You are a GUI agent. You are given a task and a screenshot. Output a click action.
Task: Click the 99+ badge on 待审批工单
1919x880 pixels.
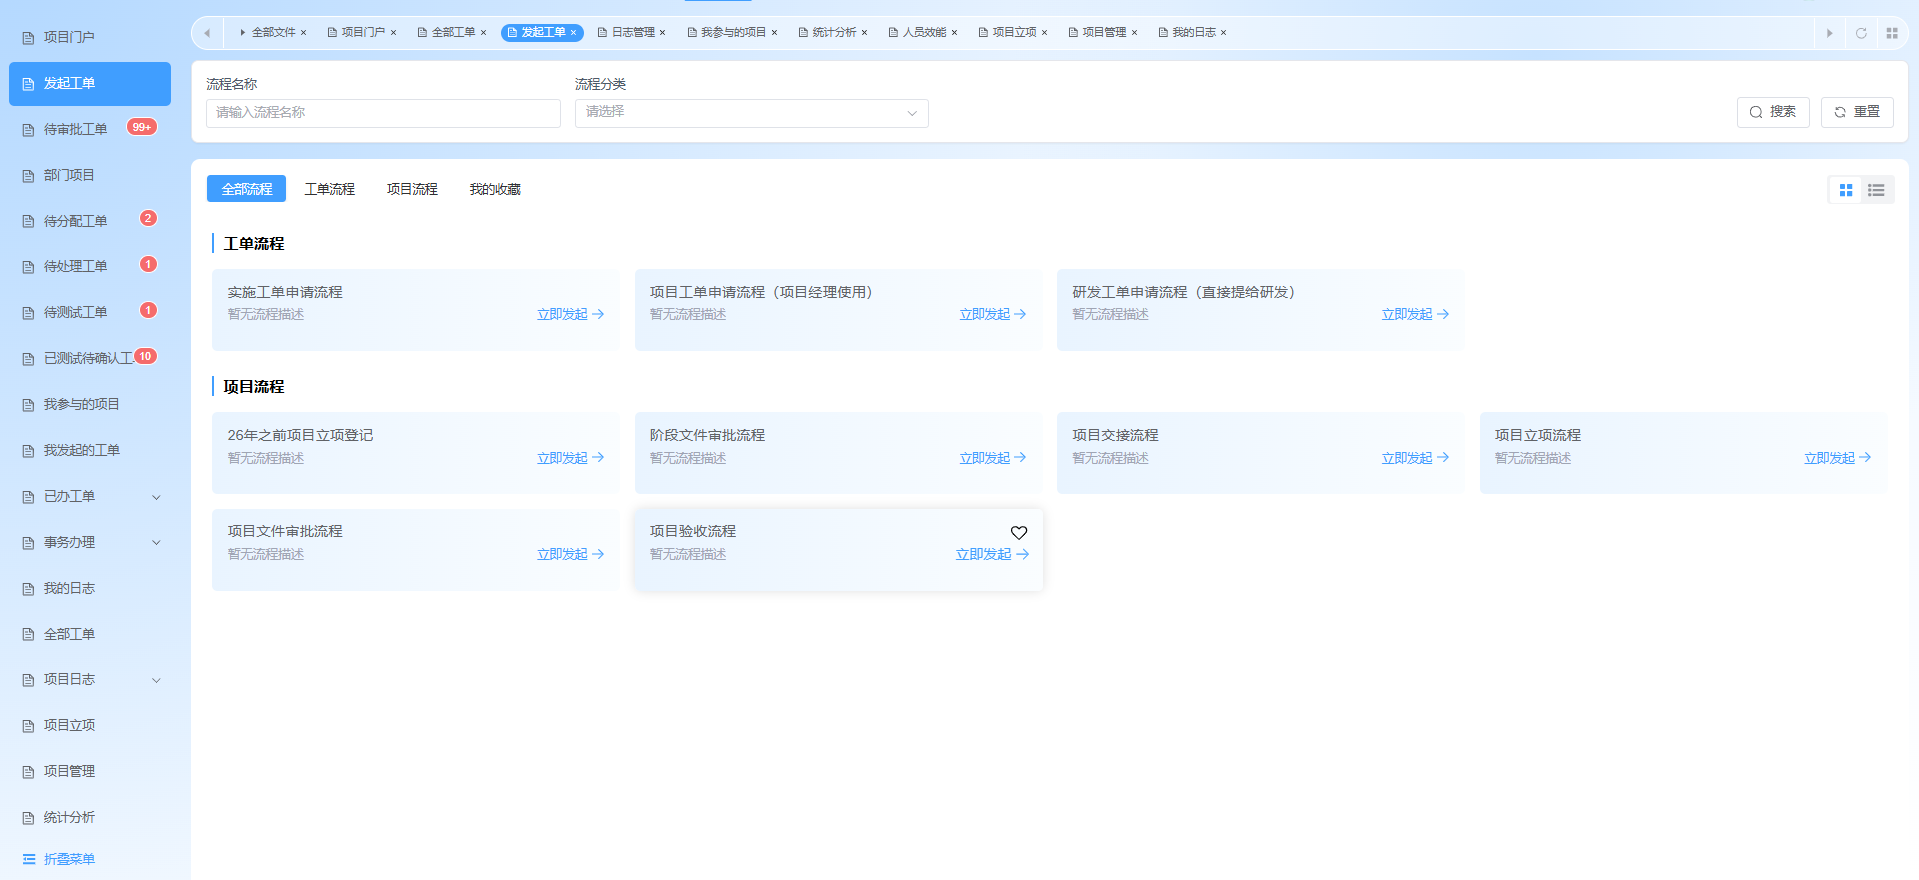(142, 127)
